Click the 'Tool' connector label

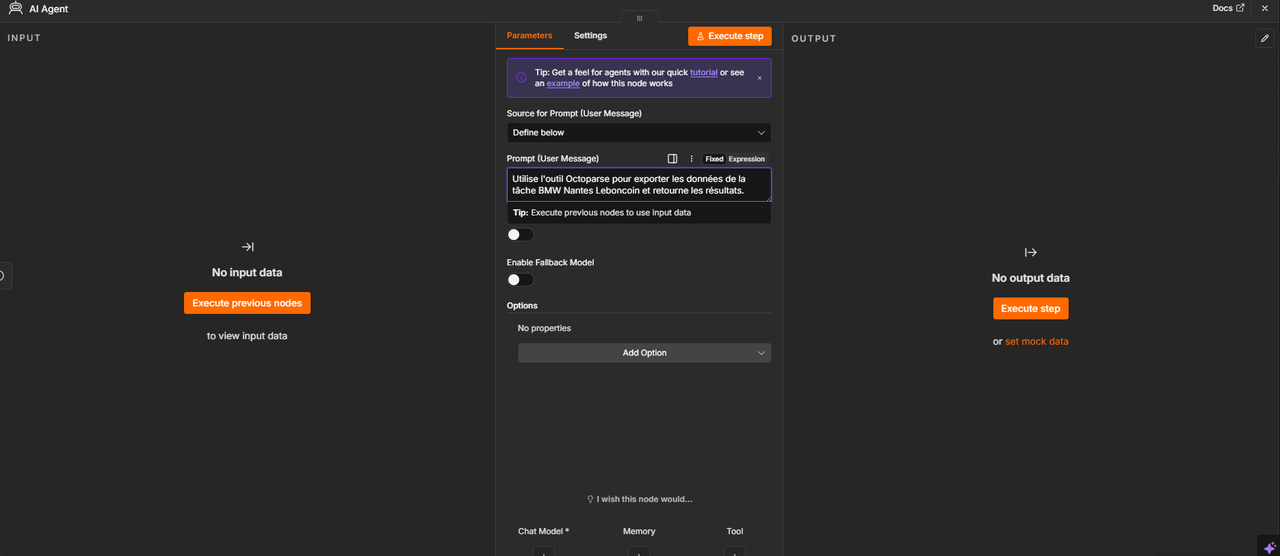tap(734, 532)
